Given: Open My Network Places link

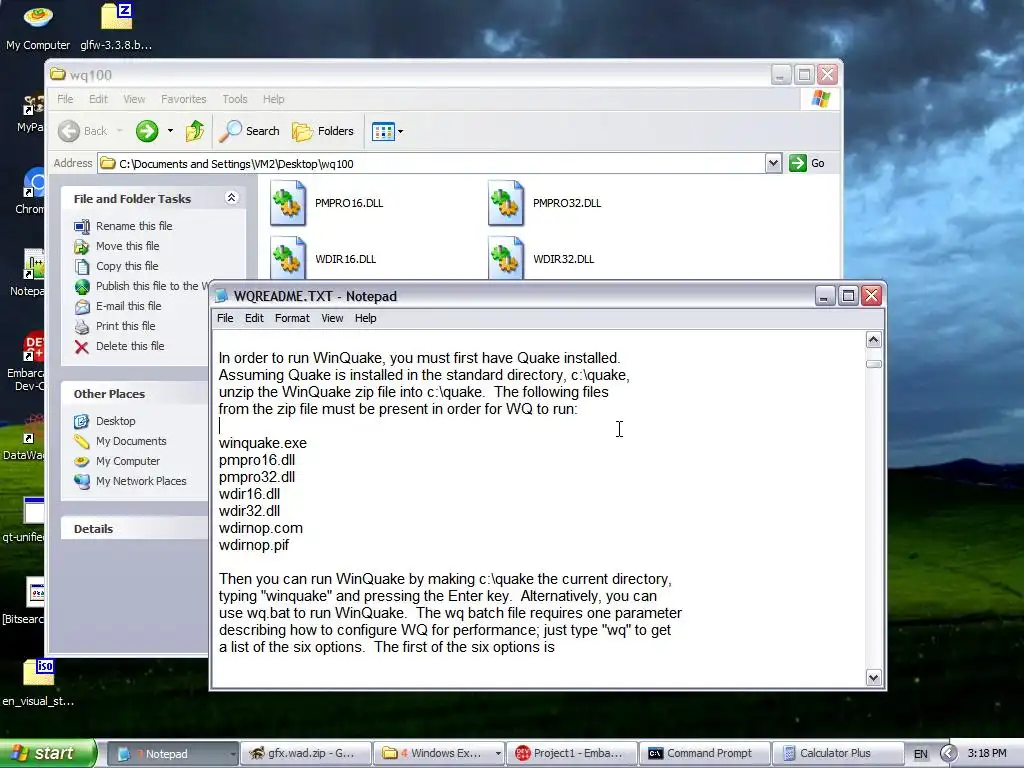Looking at the screenshot, I should (141, 481).
